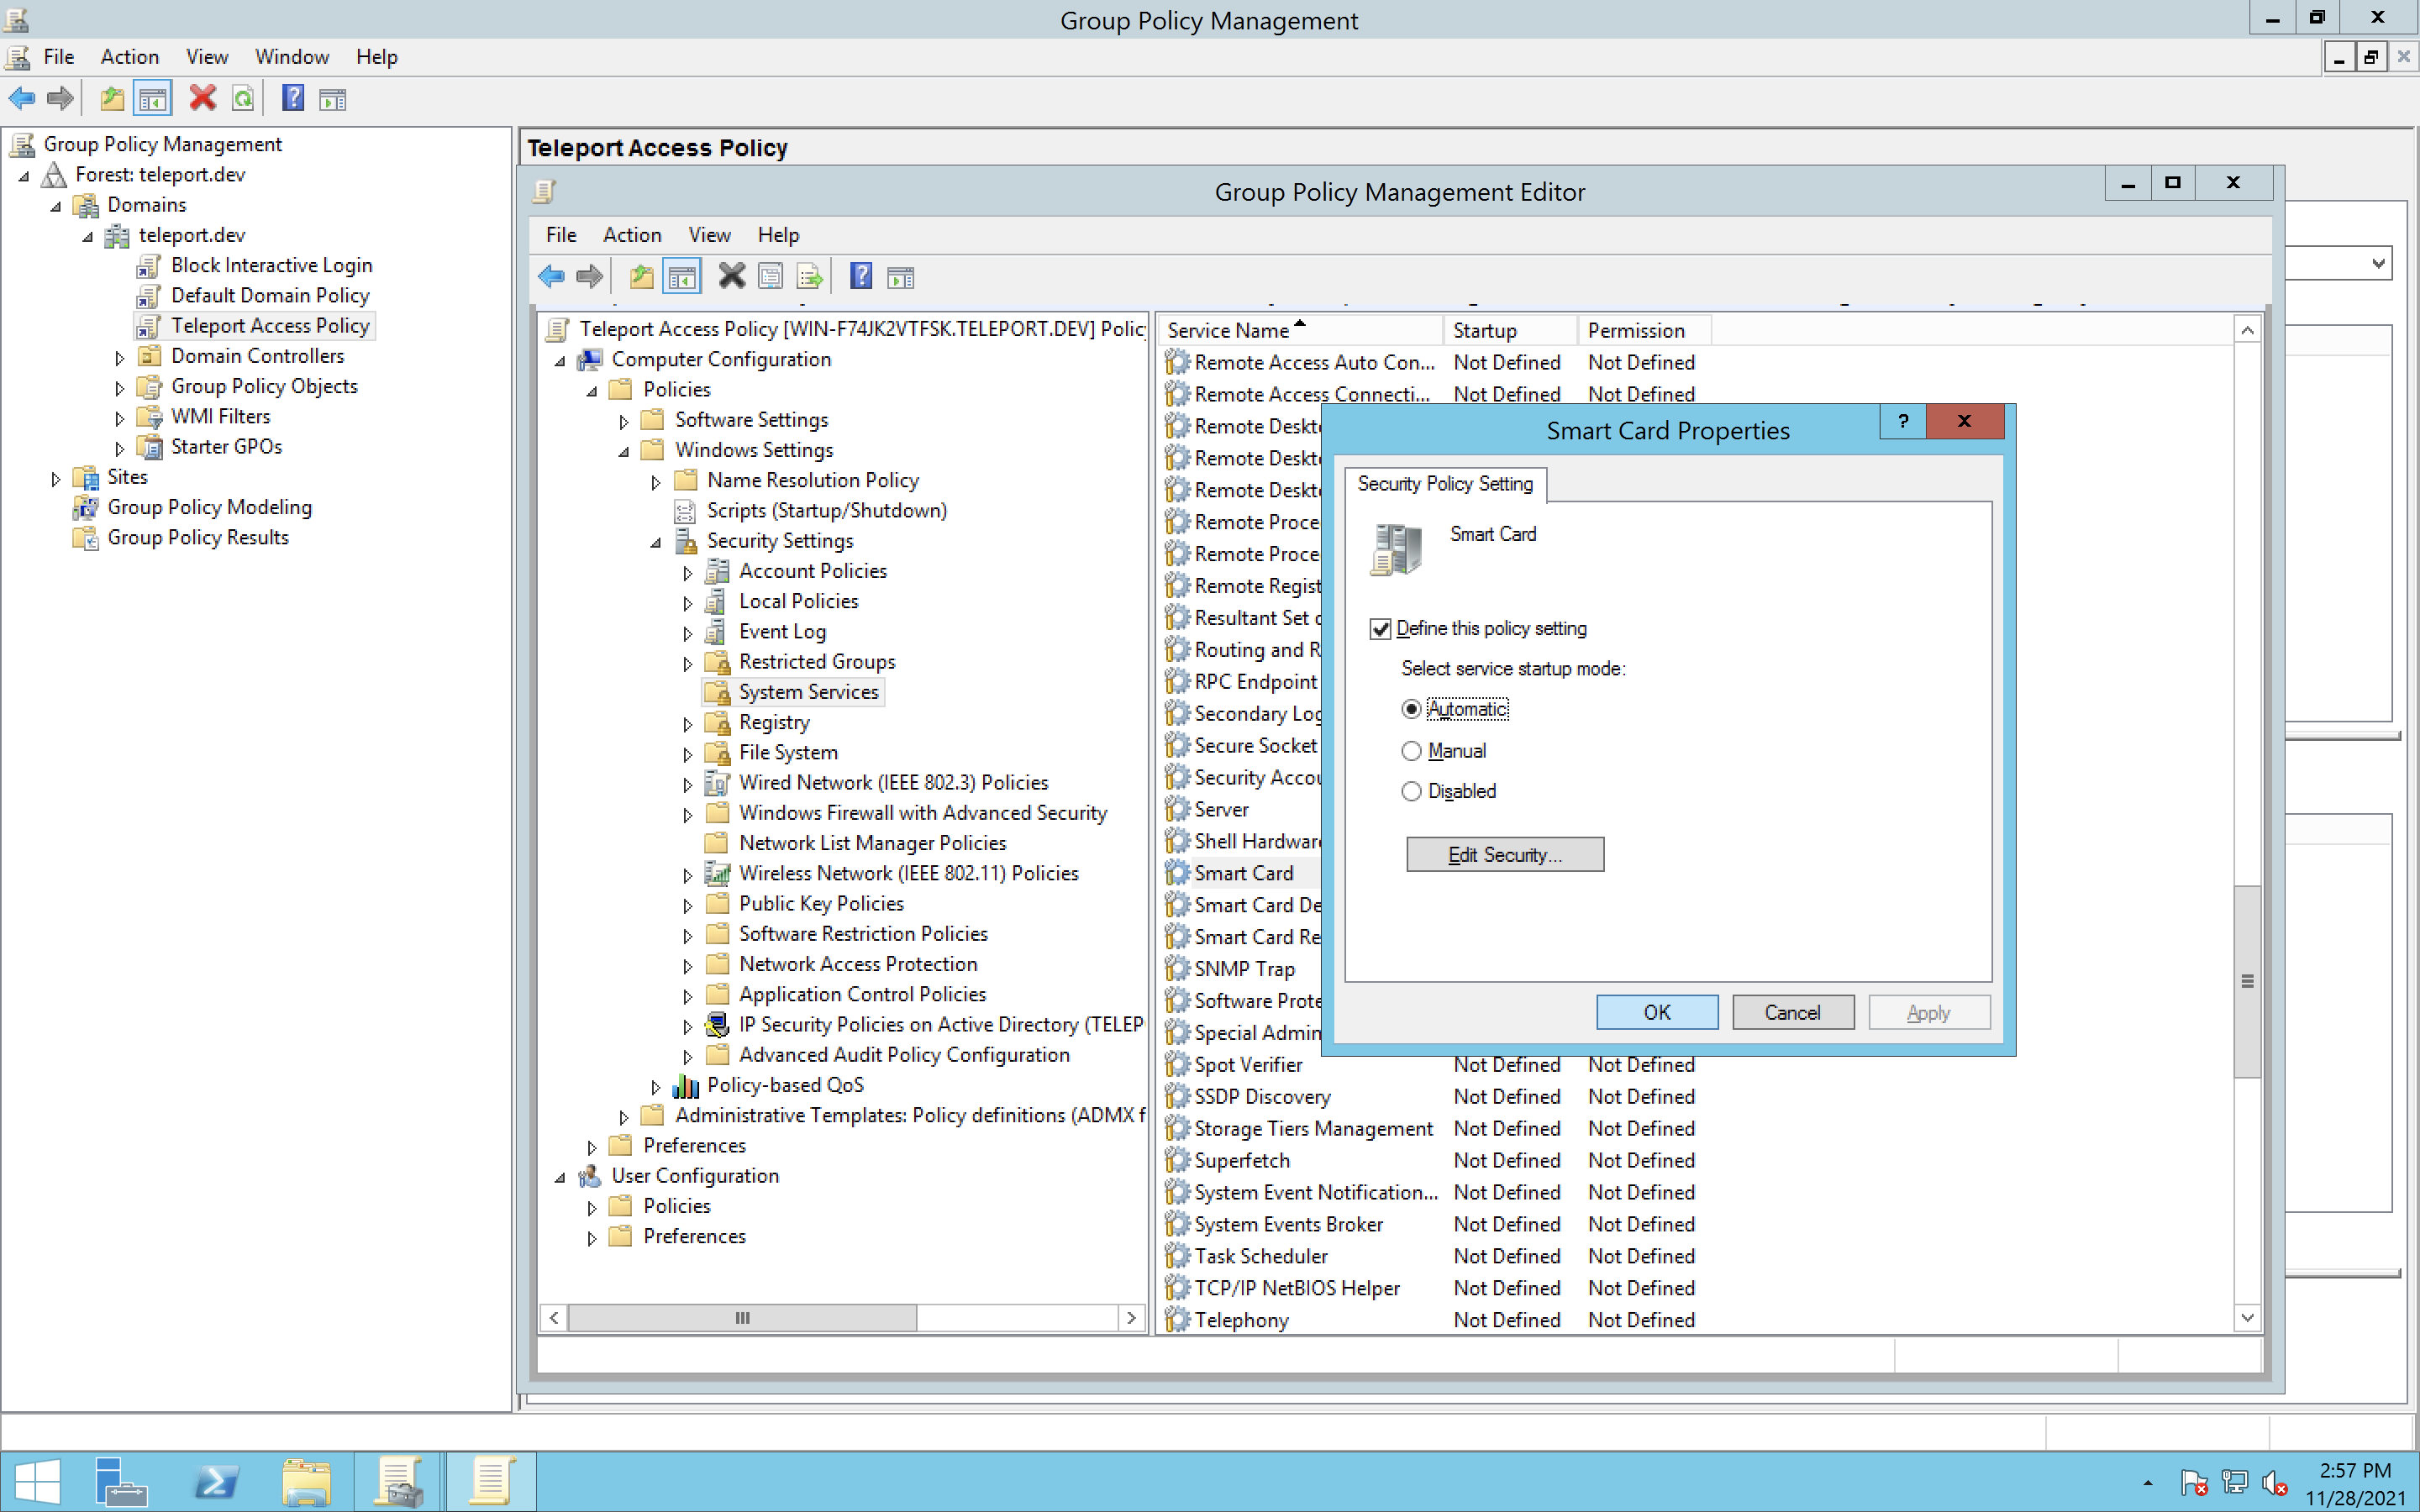The width and height of the screenshot is (2420, 1512).
Task: Open PowerShell from the taskbar
Action: click(215, 1482)
